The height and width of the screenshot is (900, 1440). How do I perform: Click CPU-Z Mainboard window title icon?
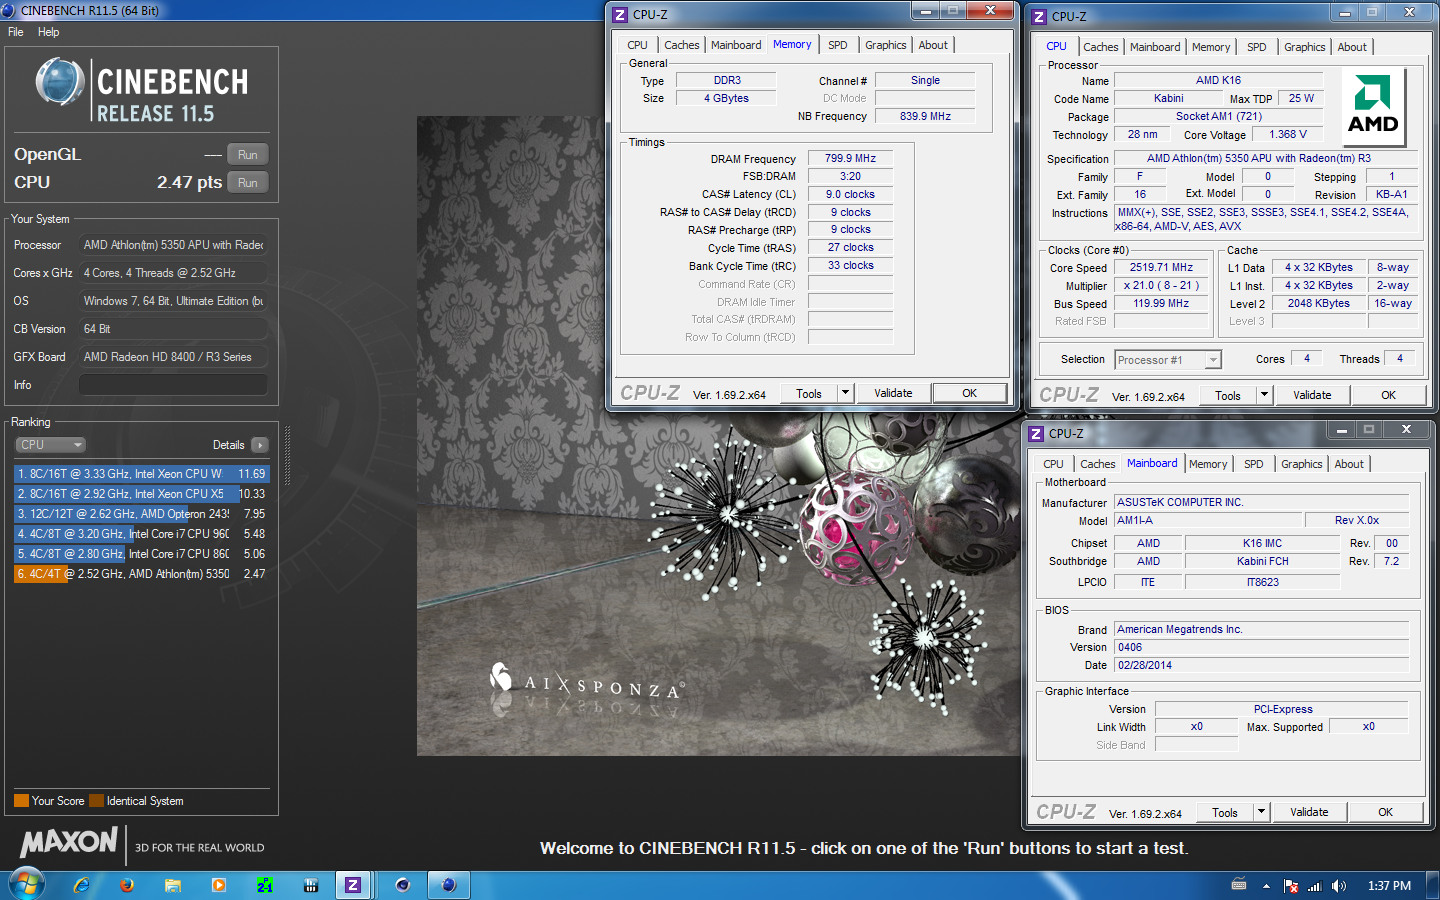[1036, 434]
